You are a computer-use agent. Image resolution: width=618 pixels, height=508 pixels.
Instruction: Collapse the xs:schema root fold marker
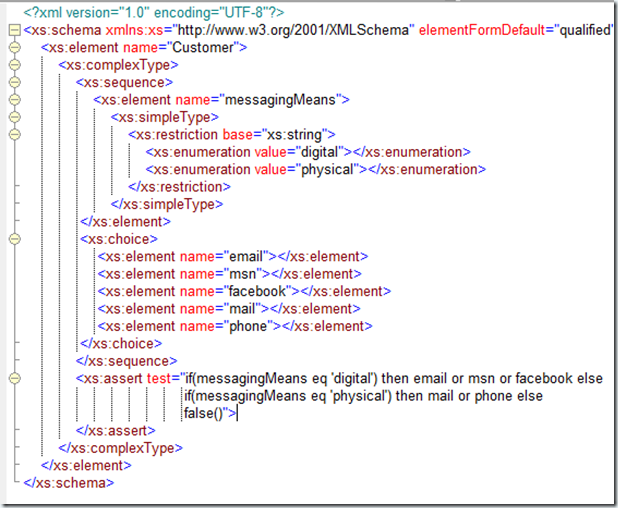(13, 31)
